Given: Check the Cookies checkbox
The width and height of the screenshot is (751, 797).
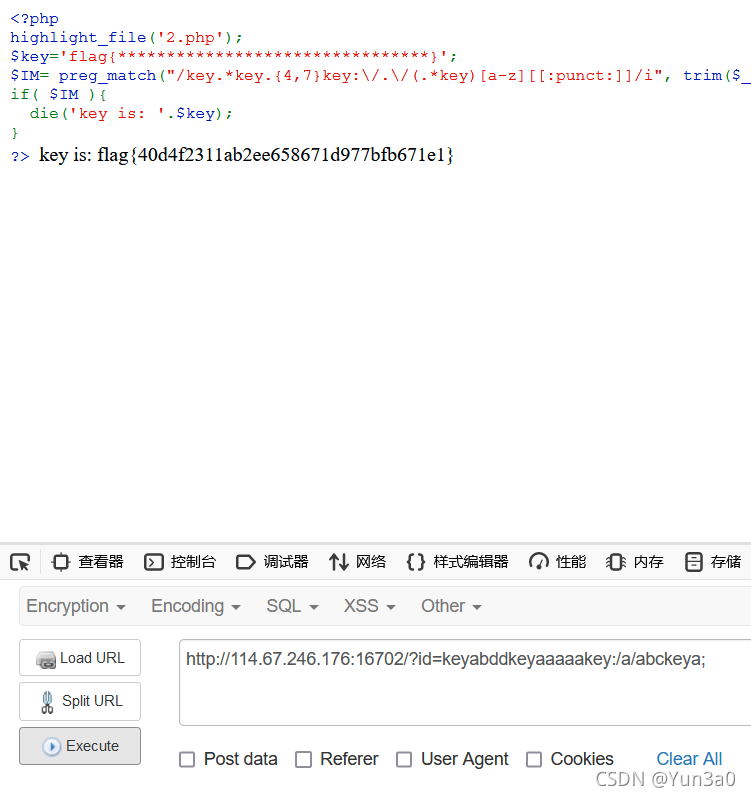Looking at the screenshot, I should click(x=534, y=759).
